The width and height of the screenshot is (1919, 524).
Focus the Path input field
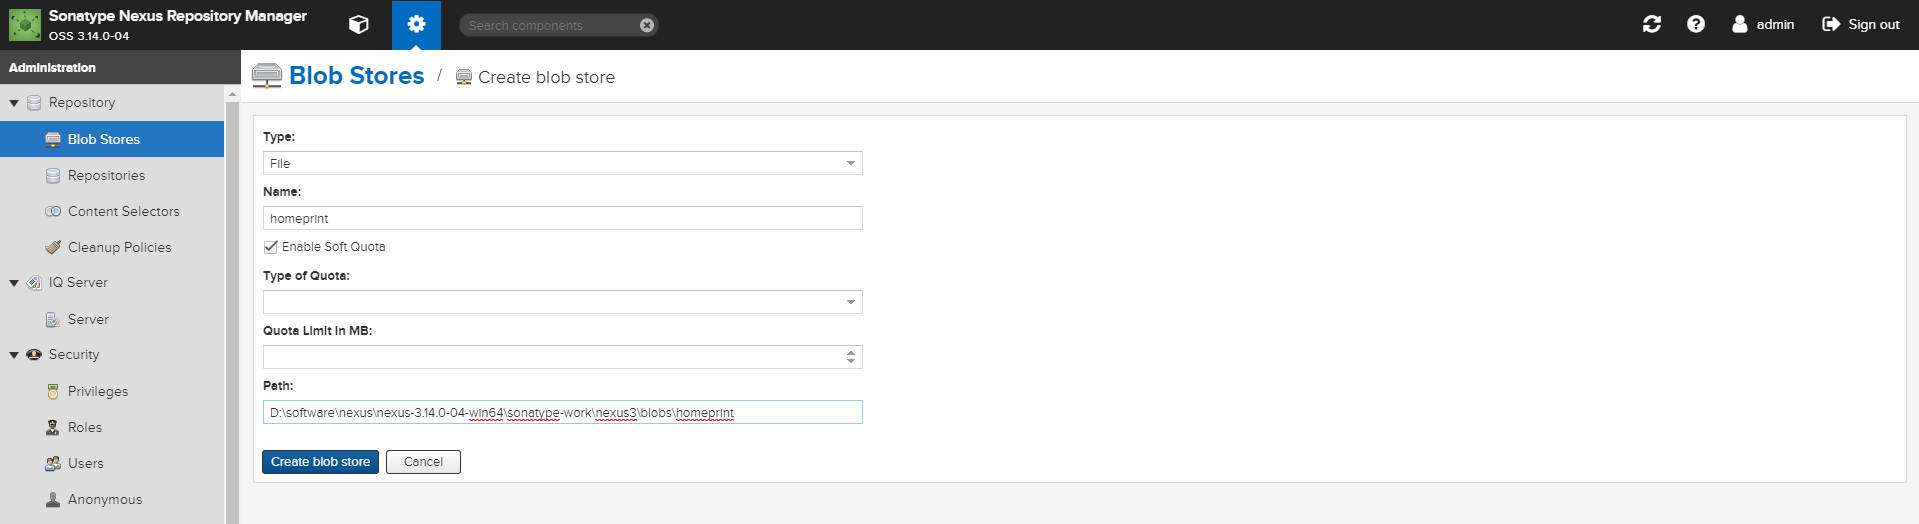point(562,412)
